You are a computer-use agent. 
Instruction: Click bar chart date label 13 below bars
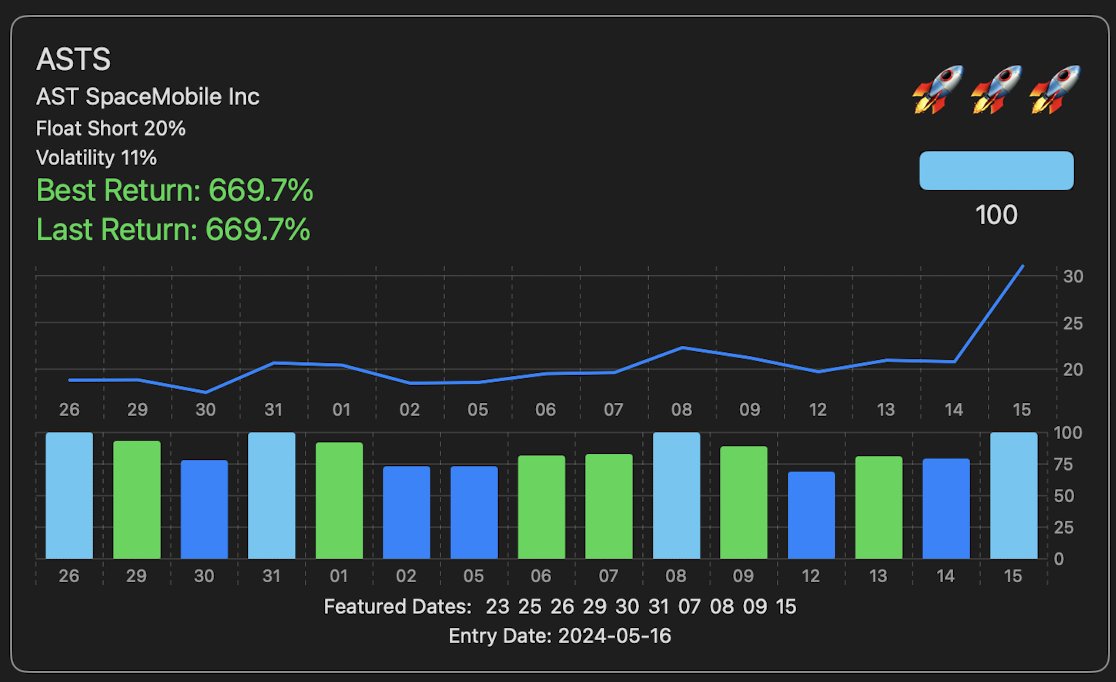pyautogui.click(x=878, y=576)
